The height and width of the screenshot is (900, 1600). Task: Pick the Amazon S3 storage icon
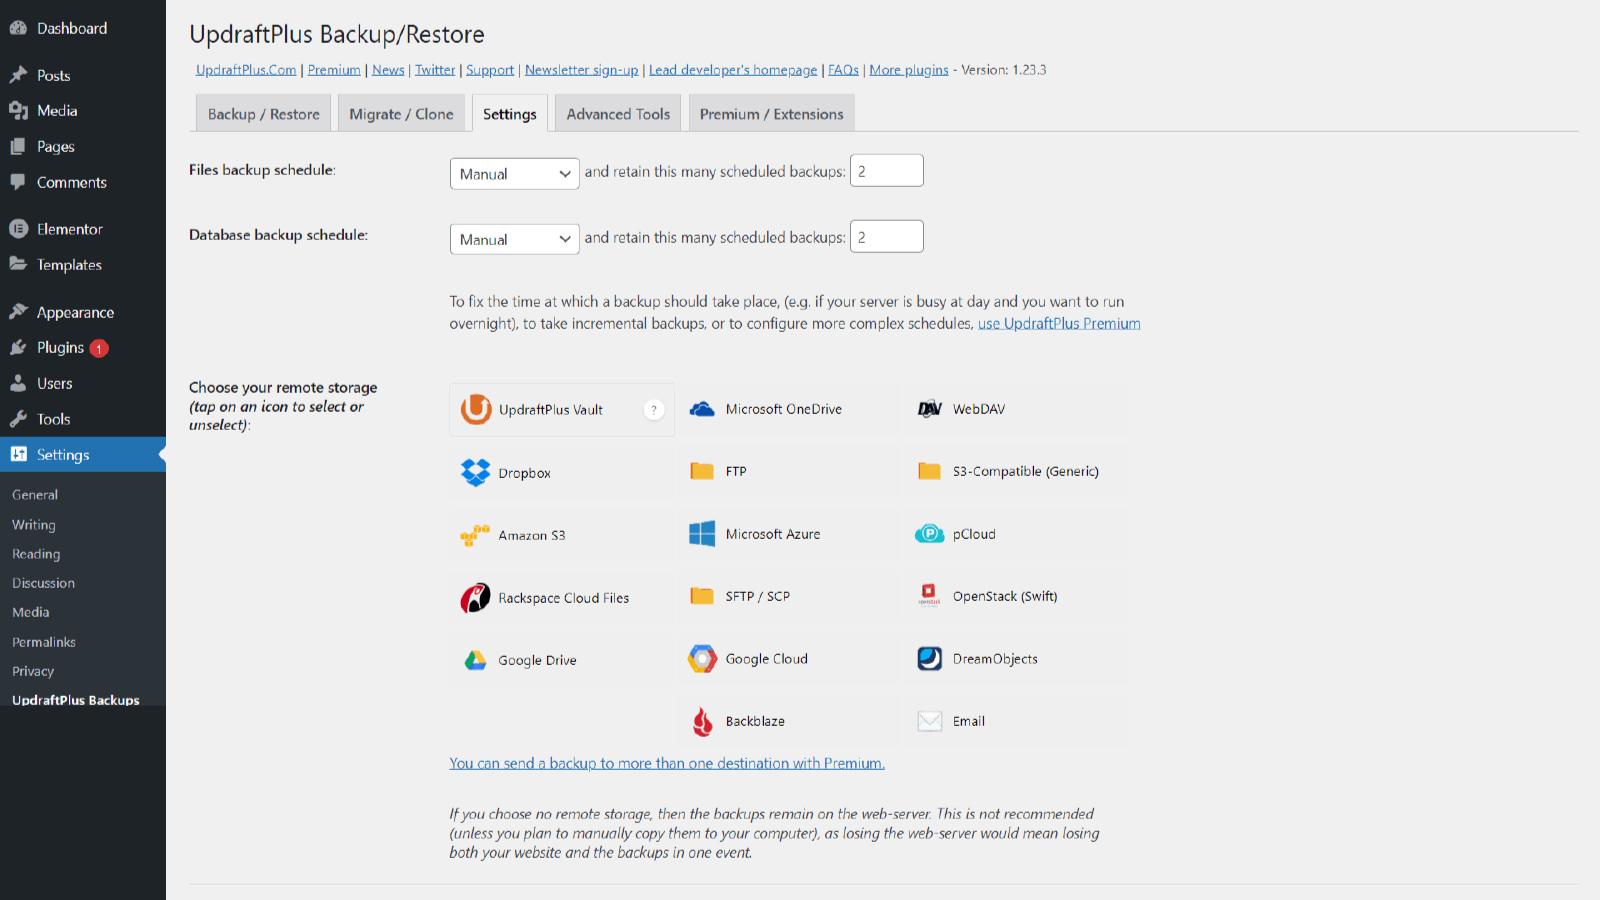(x=476, y=535)
